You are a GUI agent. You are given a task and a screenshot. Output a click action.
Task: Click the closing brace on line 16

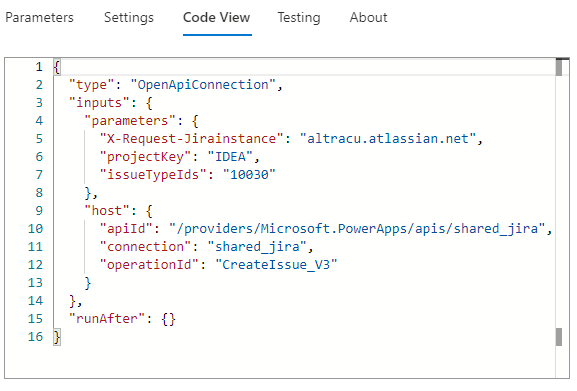[x=57, y=337]
